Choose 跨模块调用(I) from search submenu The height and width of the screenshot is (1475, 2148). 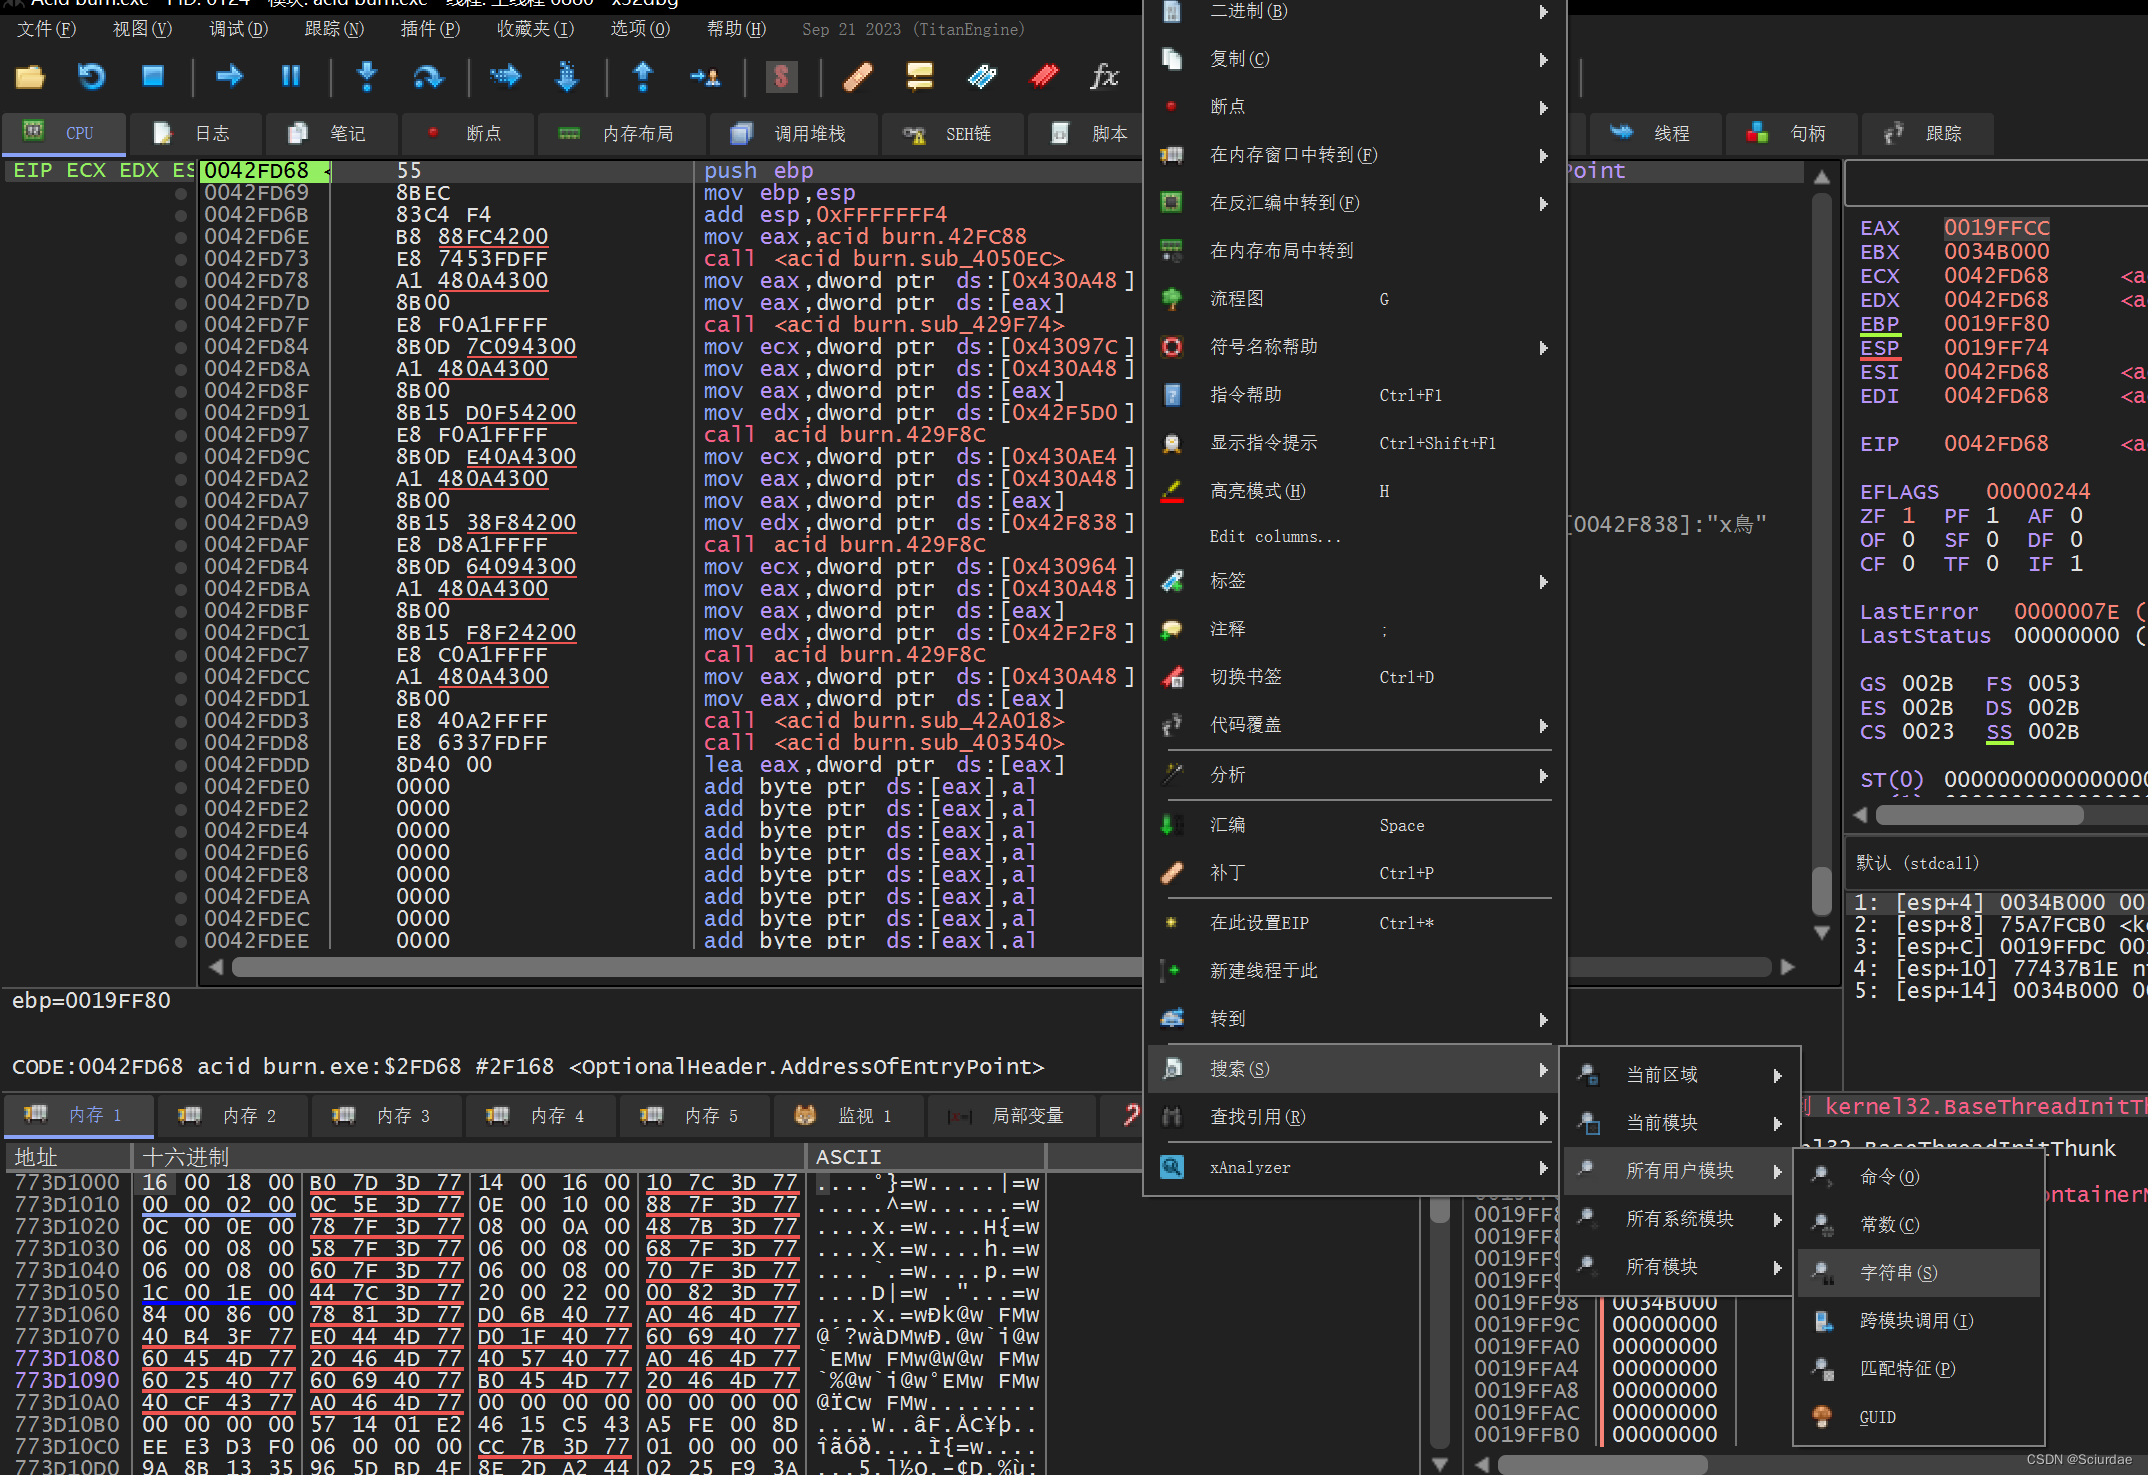(1918, 1321)
